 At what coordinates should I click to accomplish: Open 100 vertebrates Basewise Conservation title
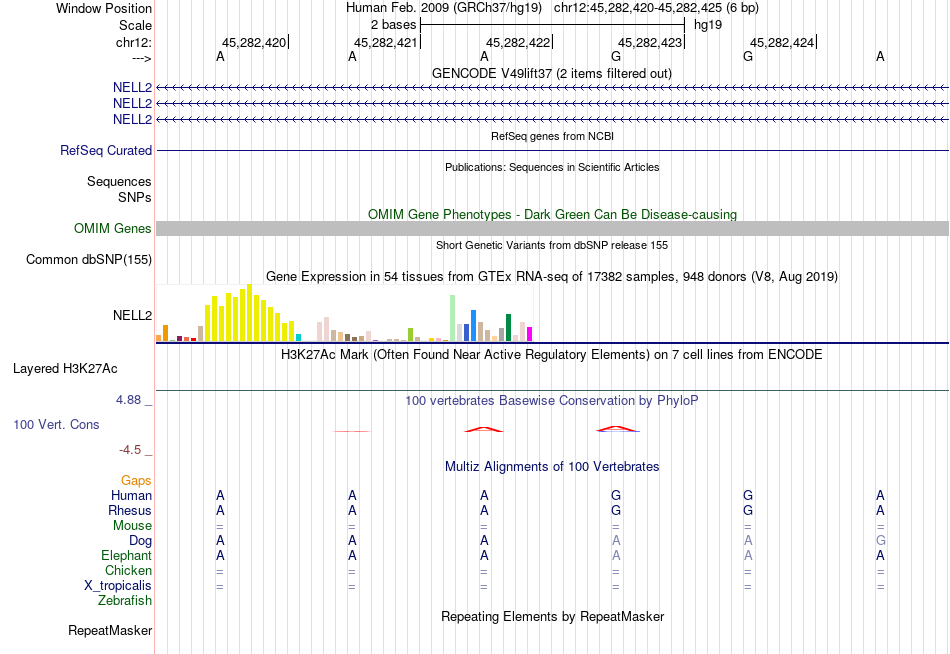coord(552,401)
